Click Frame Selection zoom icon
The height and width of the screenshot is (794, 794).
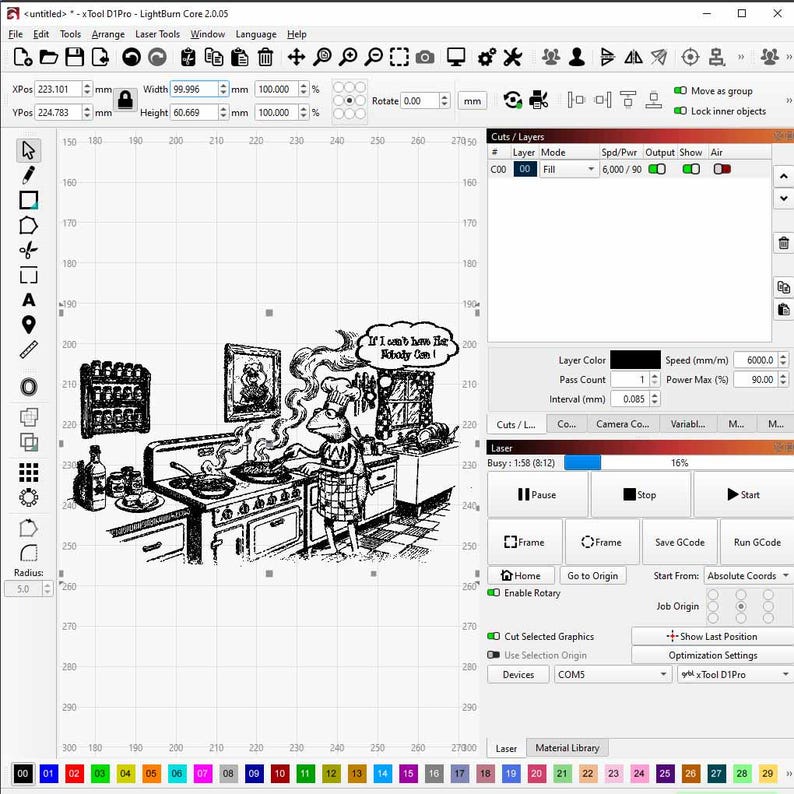coord(399,57)
